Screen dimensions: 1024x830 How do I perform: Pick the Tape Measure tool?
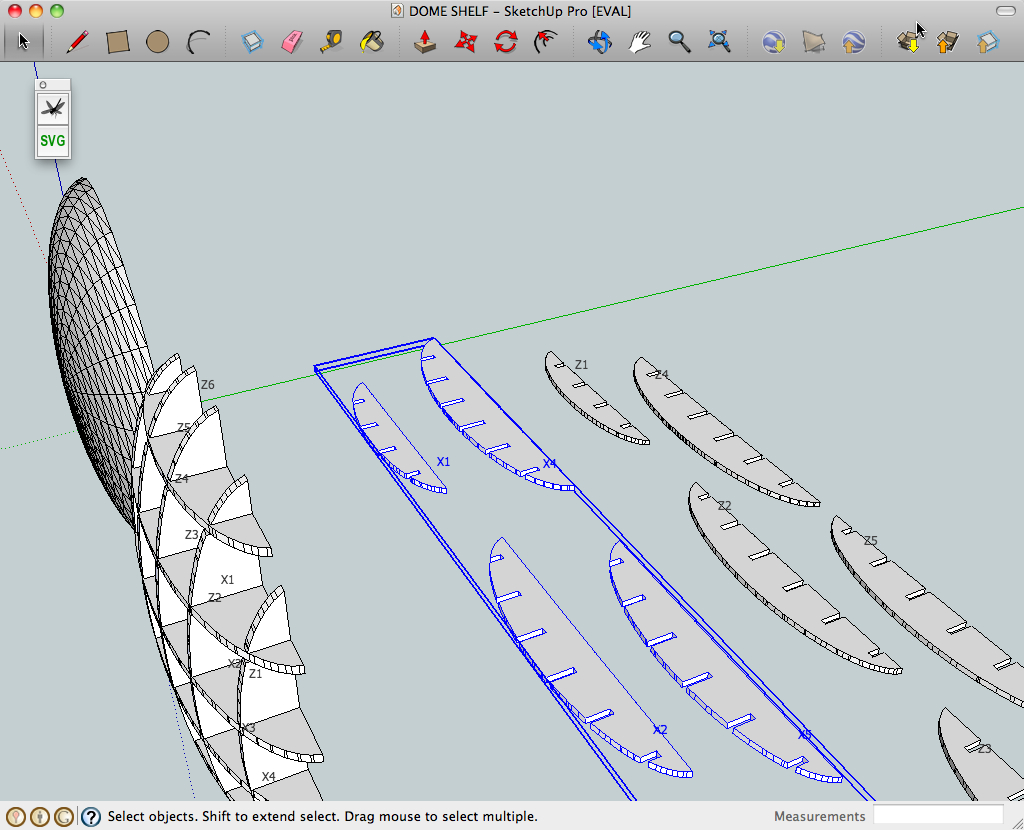(x=332, y=42)
